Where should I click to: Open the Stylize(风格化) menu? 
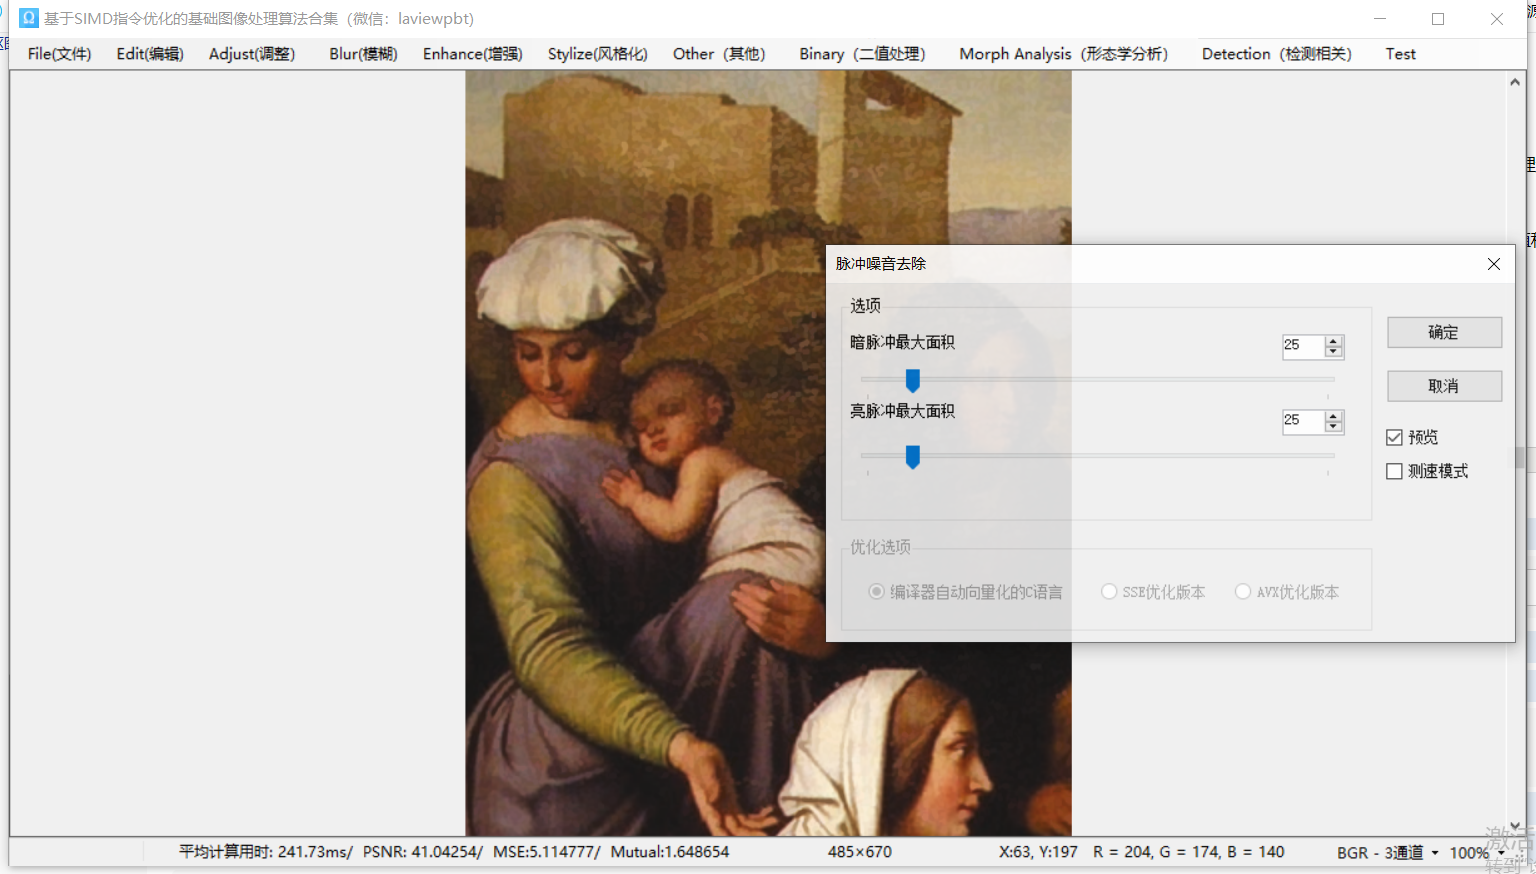tap(597, 54)
